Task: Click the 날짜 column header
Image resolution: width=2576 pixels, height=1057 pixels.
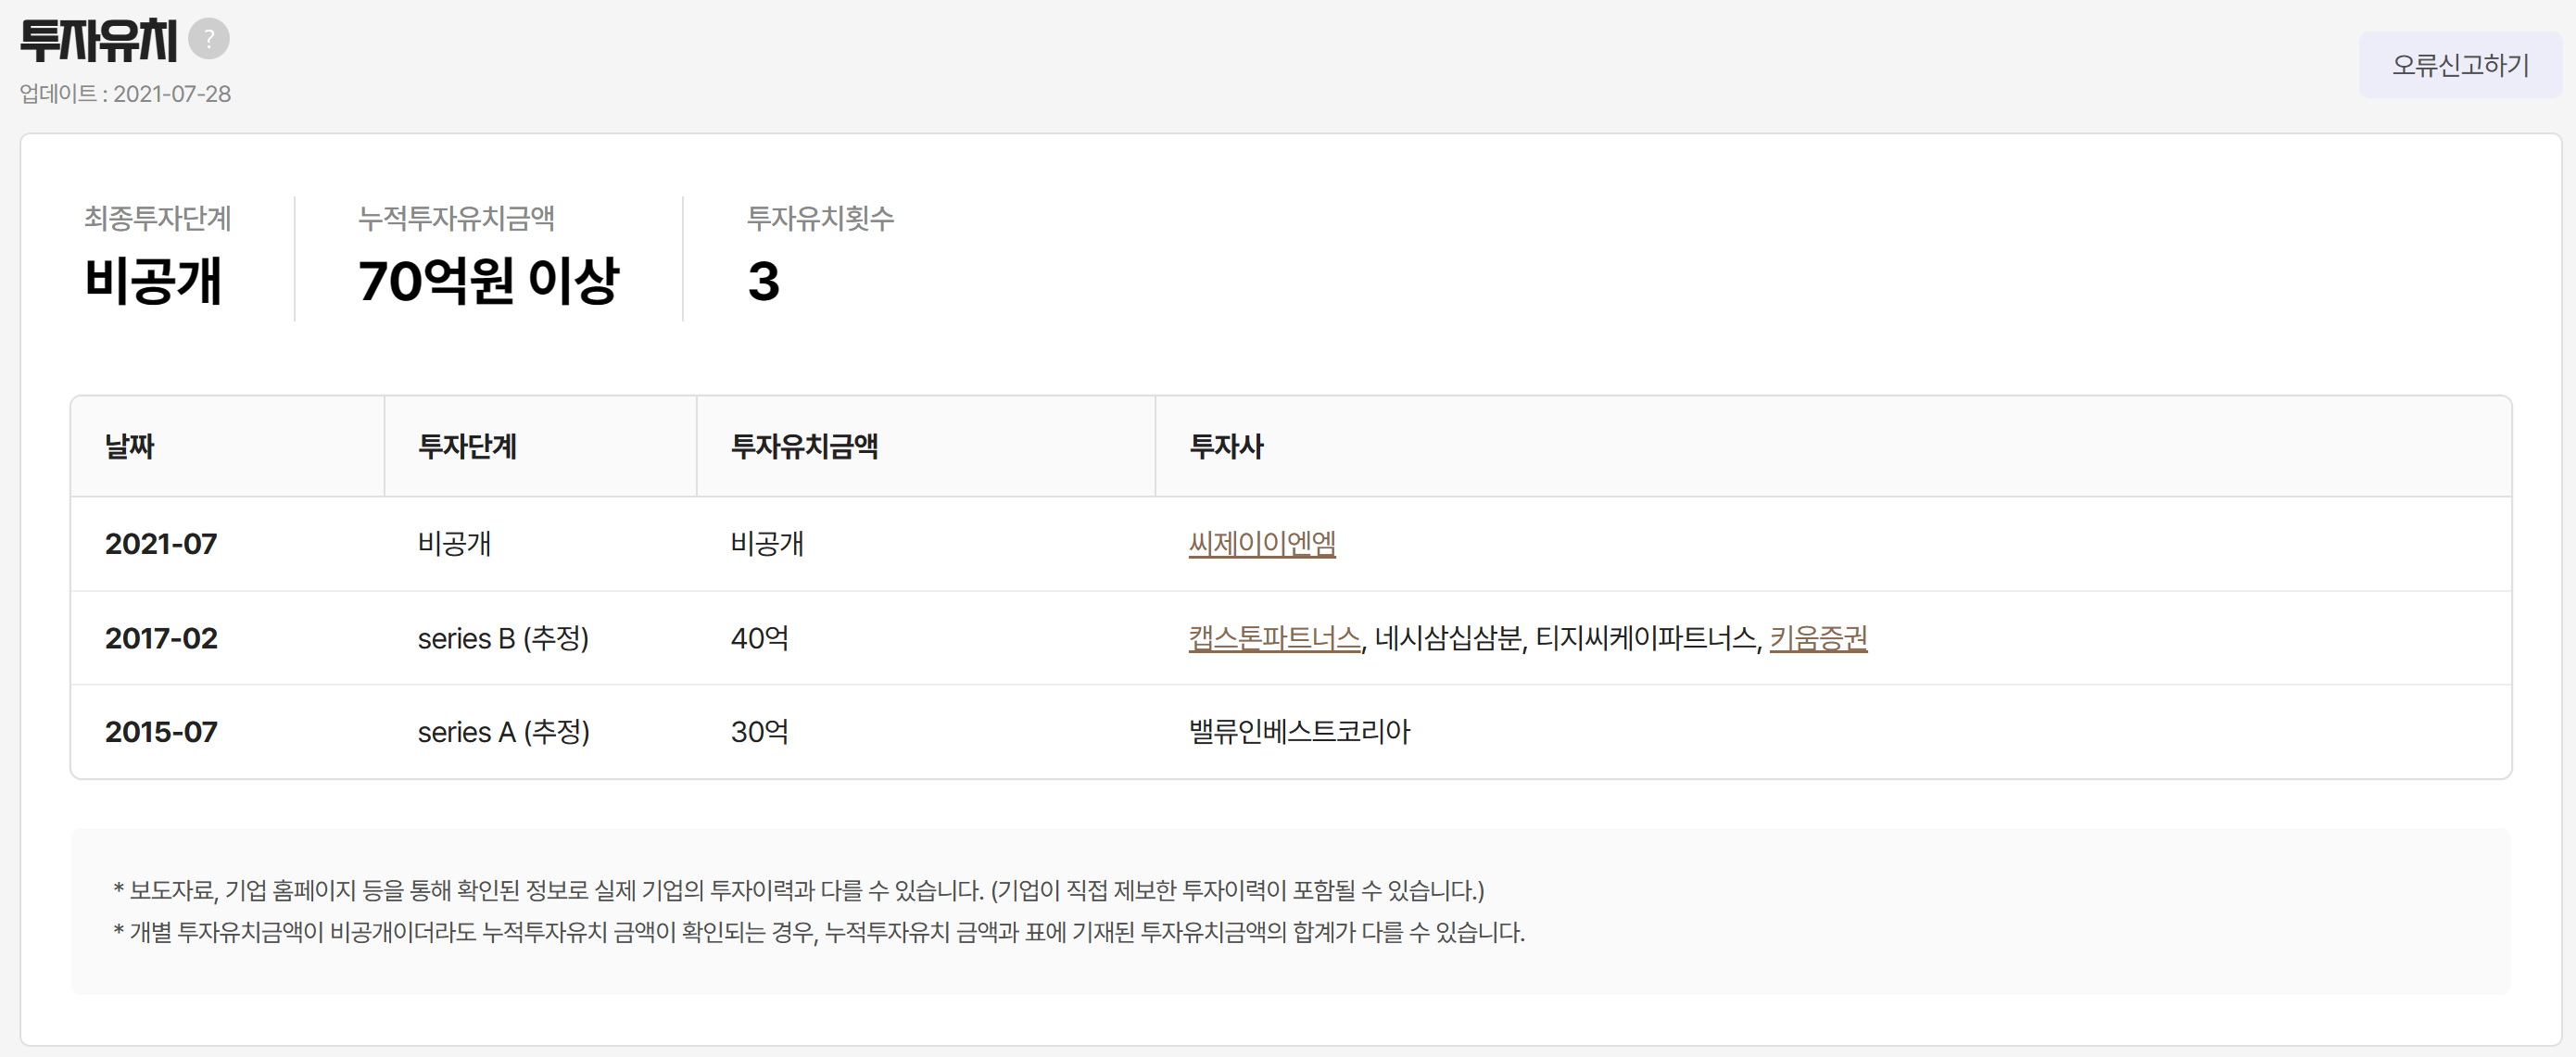Action: tap(130, 446)
